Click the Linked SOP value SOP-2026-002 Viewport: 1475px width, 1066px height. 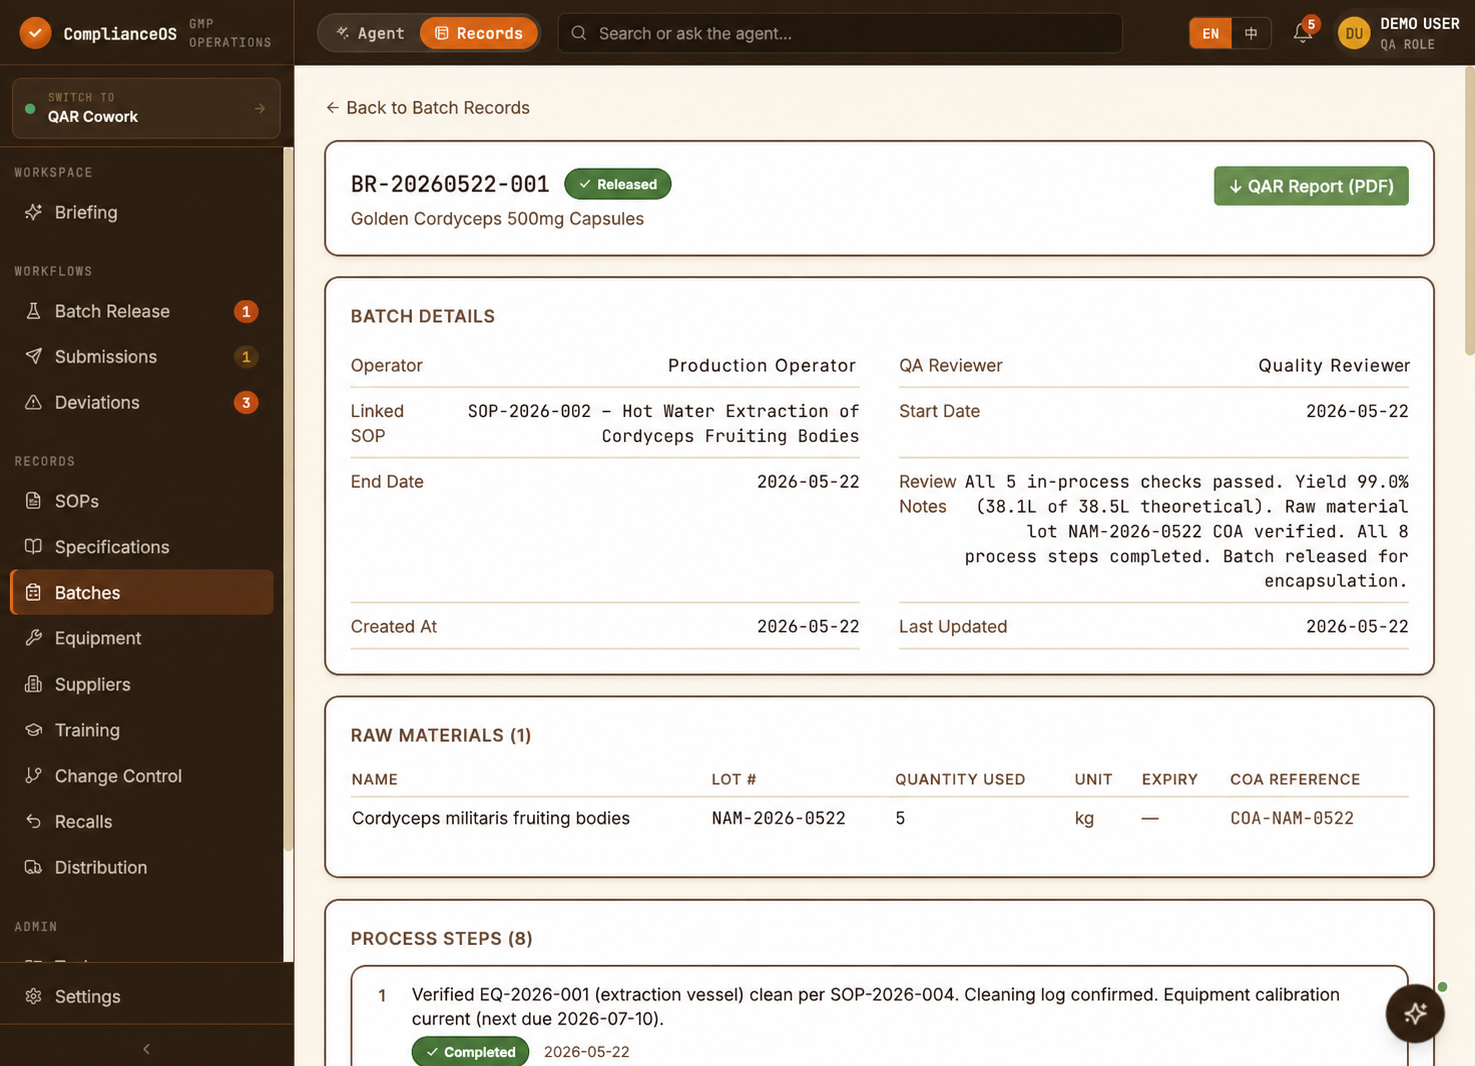(x=663, y=423)
